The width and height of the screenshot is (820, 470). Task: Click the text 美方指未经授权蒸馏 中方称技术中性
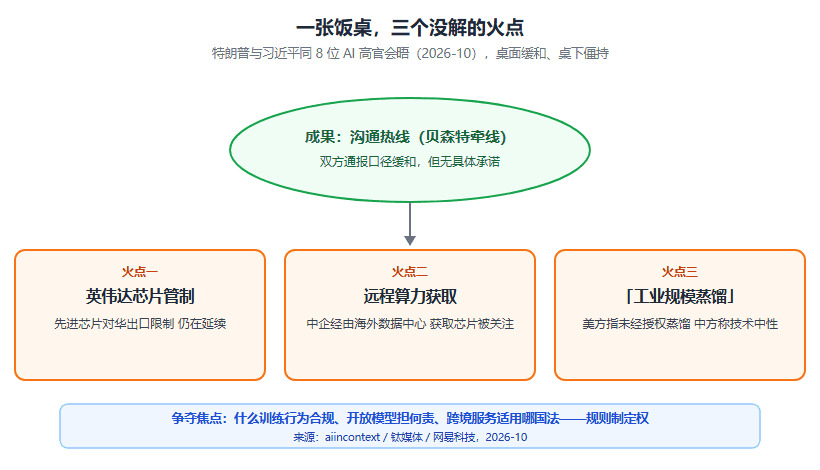point(679,324)
